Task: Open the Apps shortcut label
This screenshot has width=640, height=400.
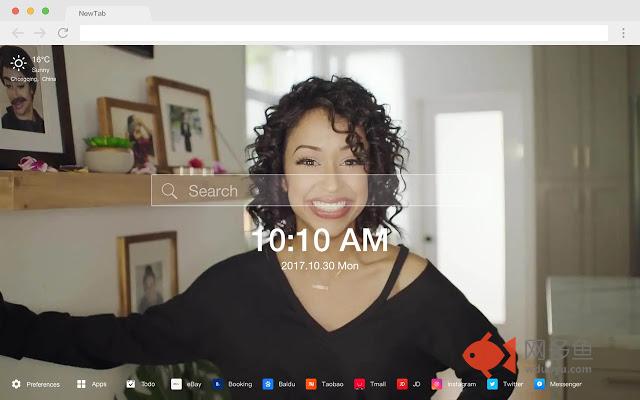Action: pyautogui.click(x=99, y=384)
